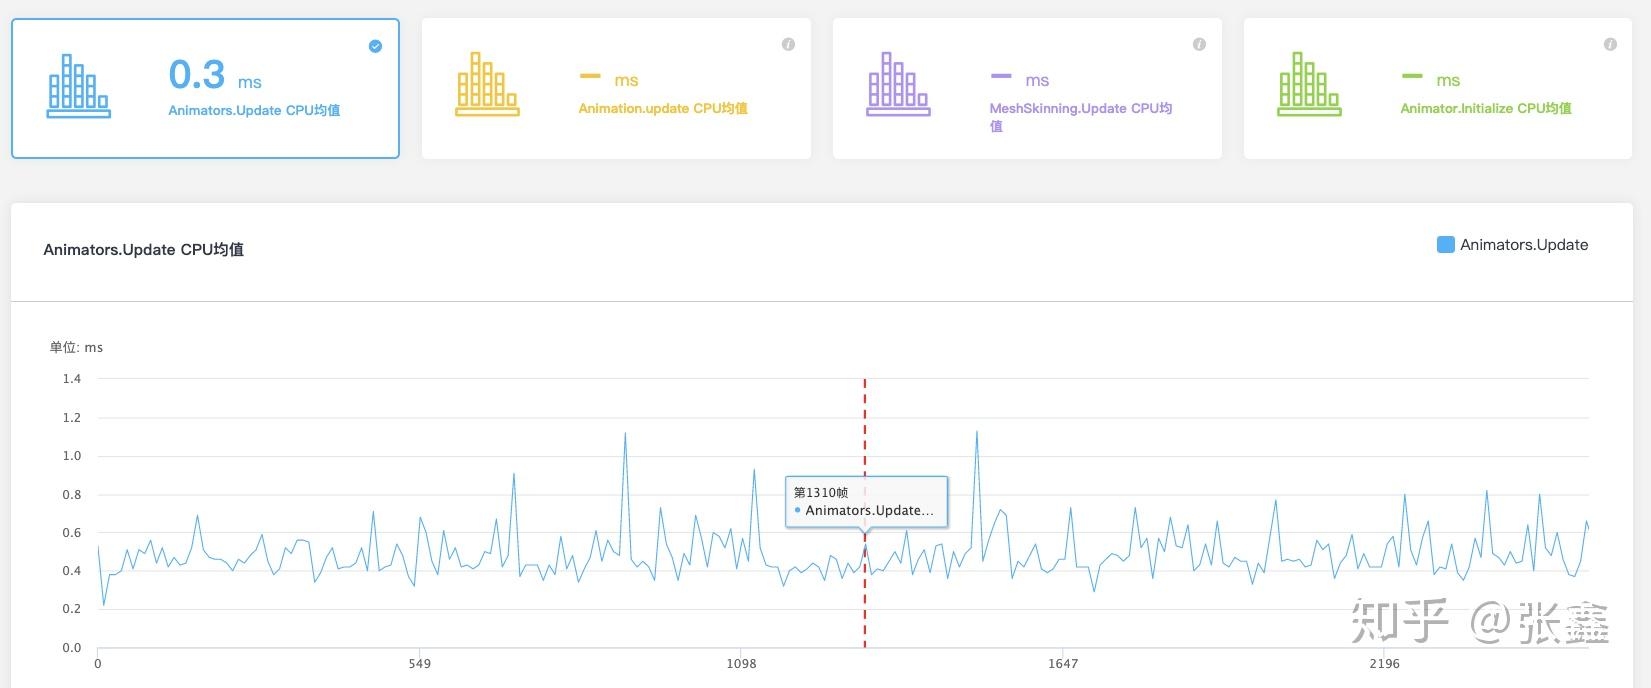The height and width of the screenshot is (688, 1651).
Task: Toggle Animators.Update legend series visibility
Action: (1512, 245)
